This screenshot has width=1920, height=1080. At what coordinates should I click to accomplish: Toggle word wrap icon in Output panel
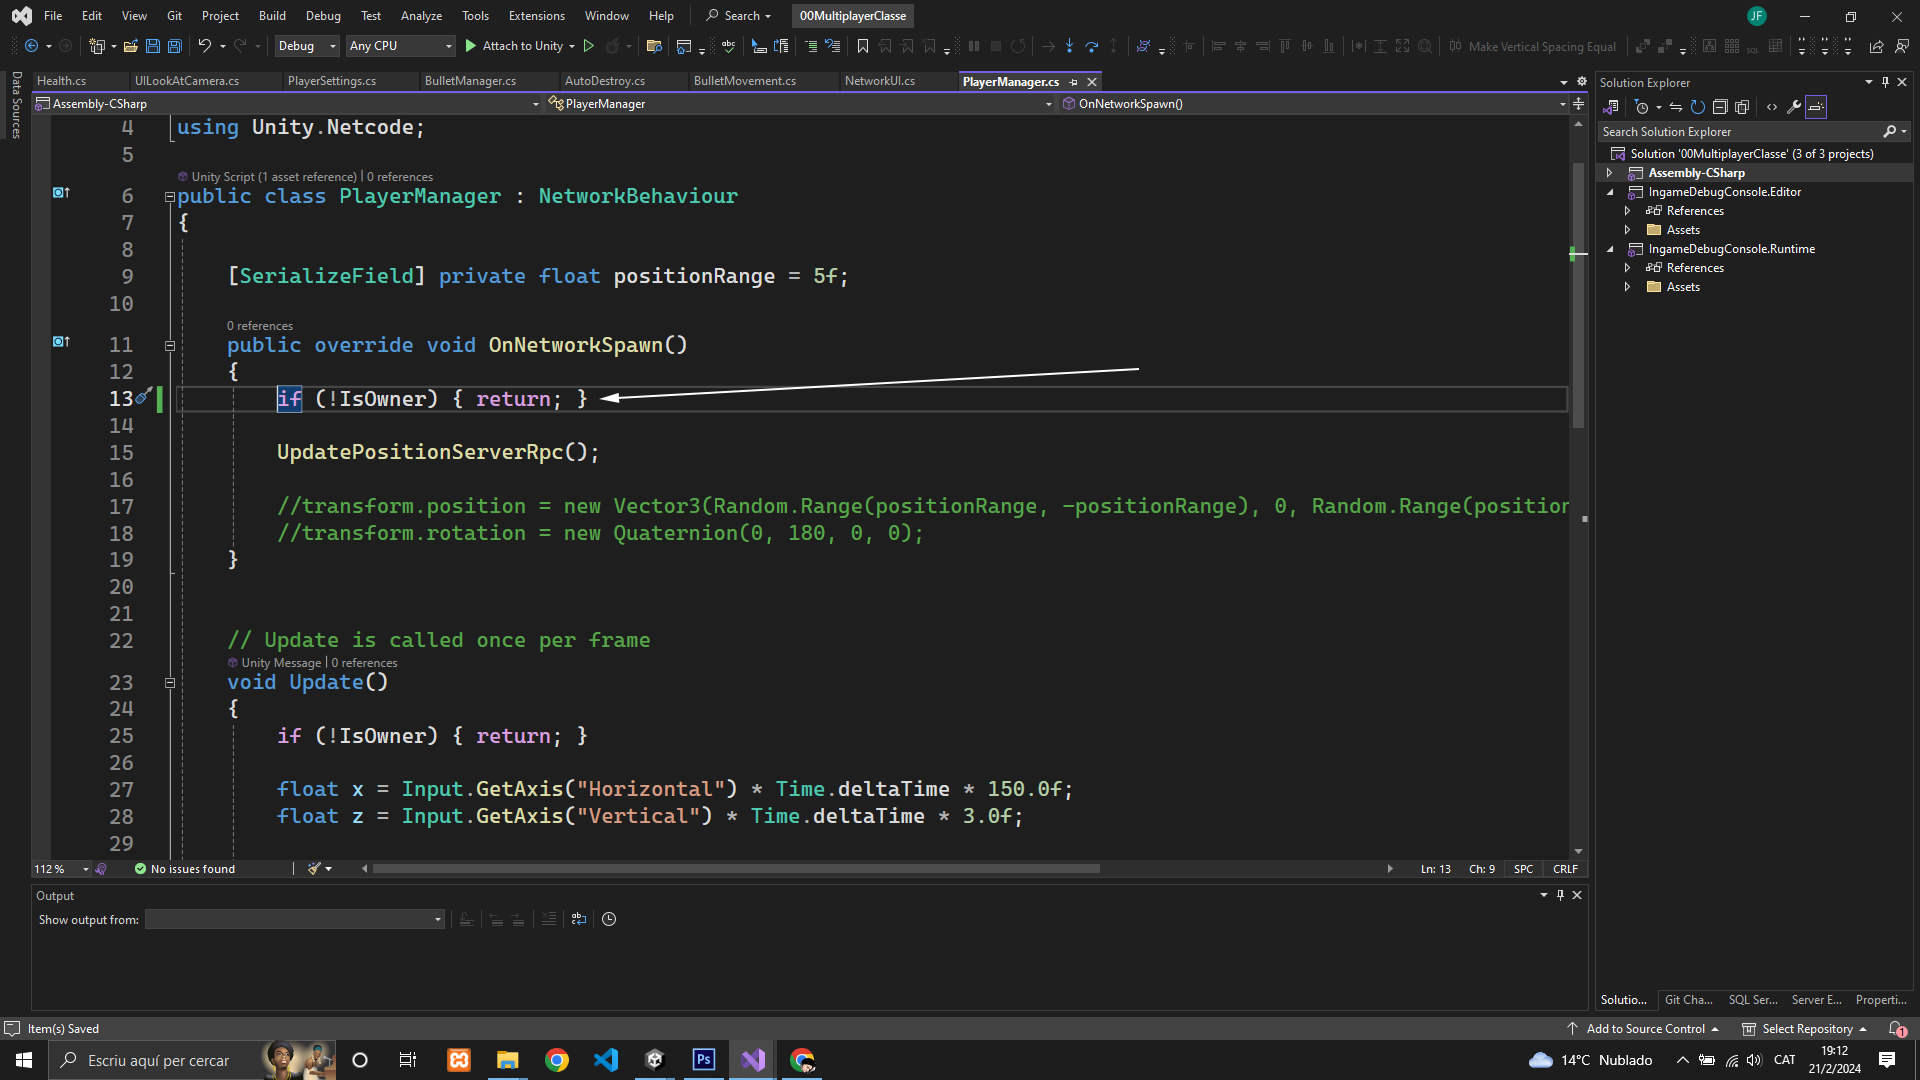(x=579, y=919)
